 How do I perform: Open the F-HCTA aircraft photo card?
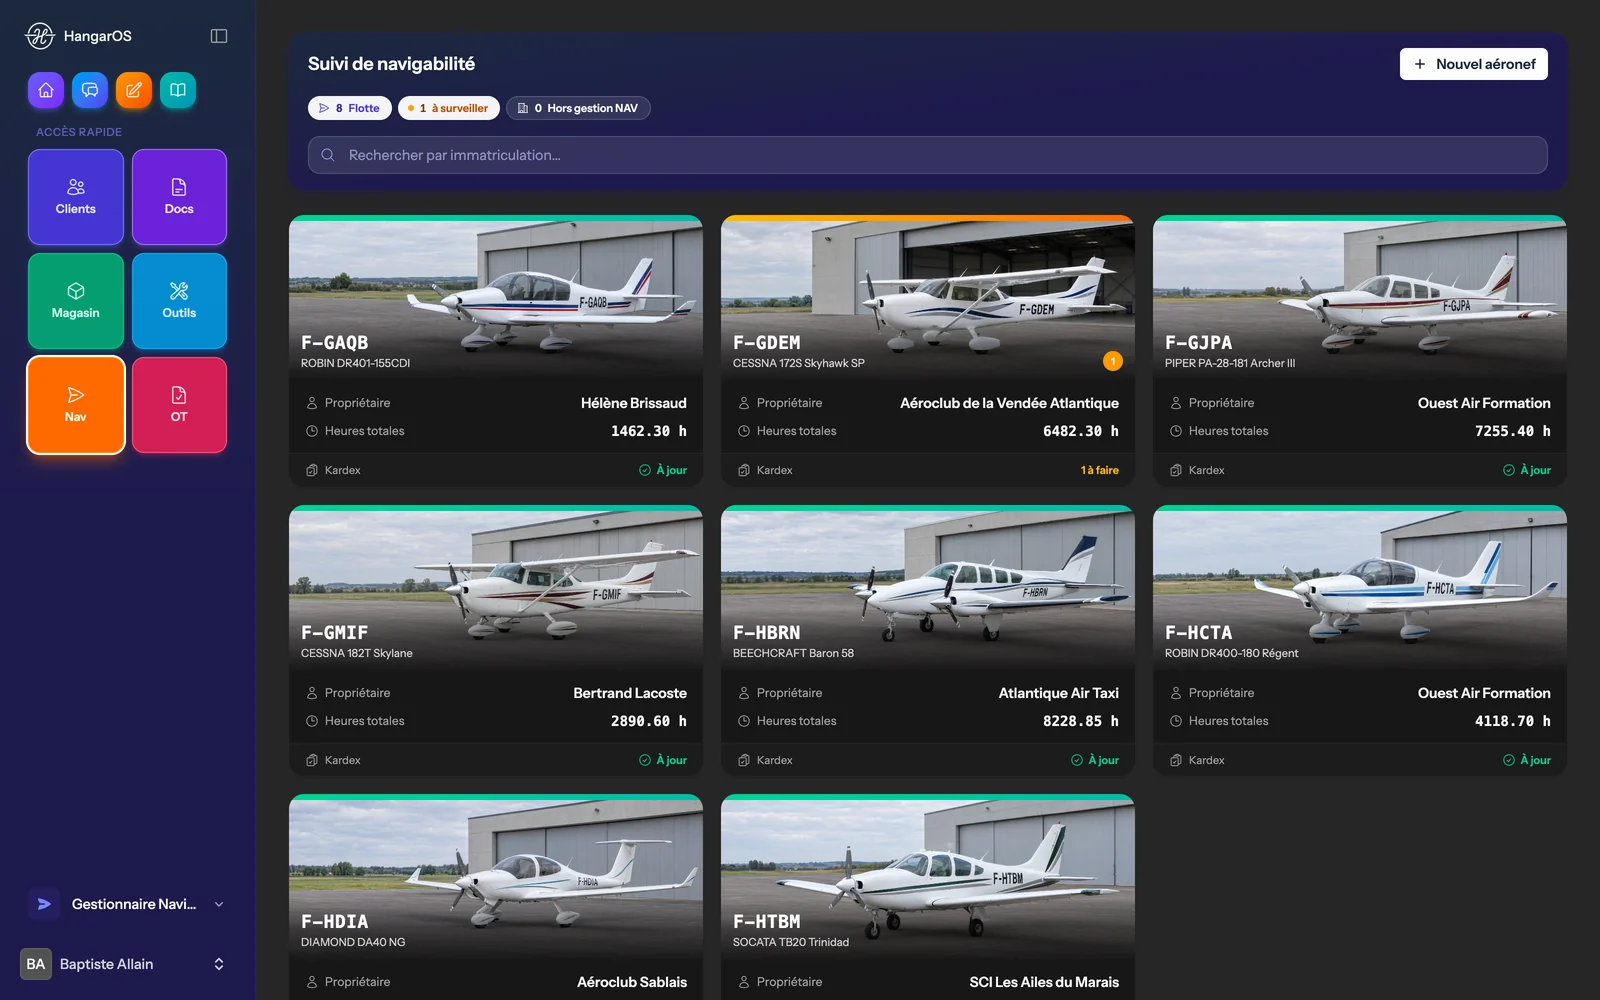pyautogui.click(x=1360, y=587)
